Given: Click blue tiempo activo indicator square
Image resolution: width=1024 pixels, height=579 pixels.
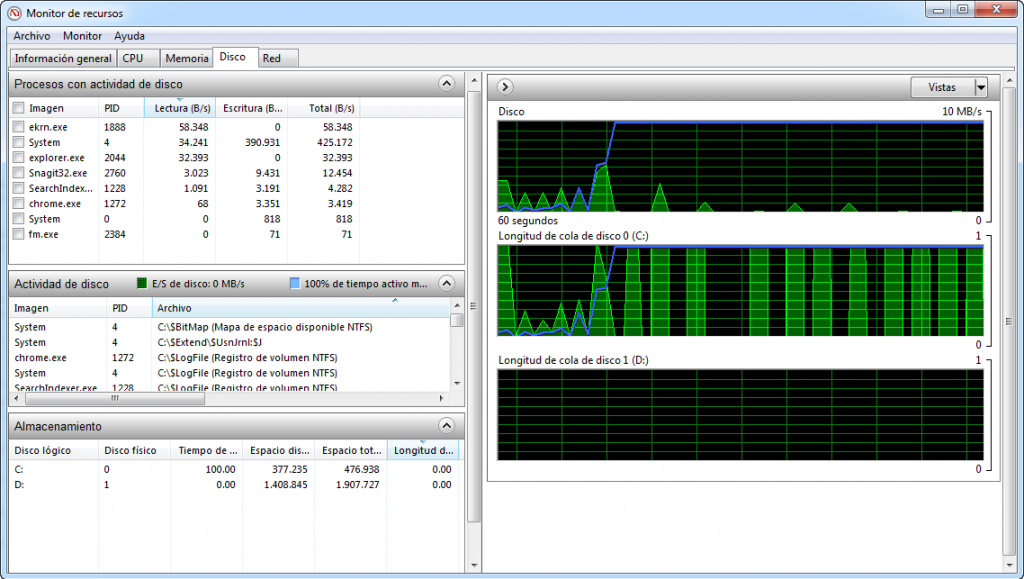Looking at the screenshot, I should click(295, 283).
